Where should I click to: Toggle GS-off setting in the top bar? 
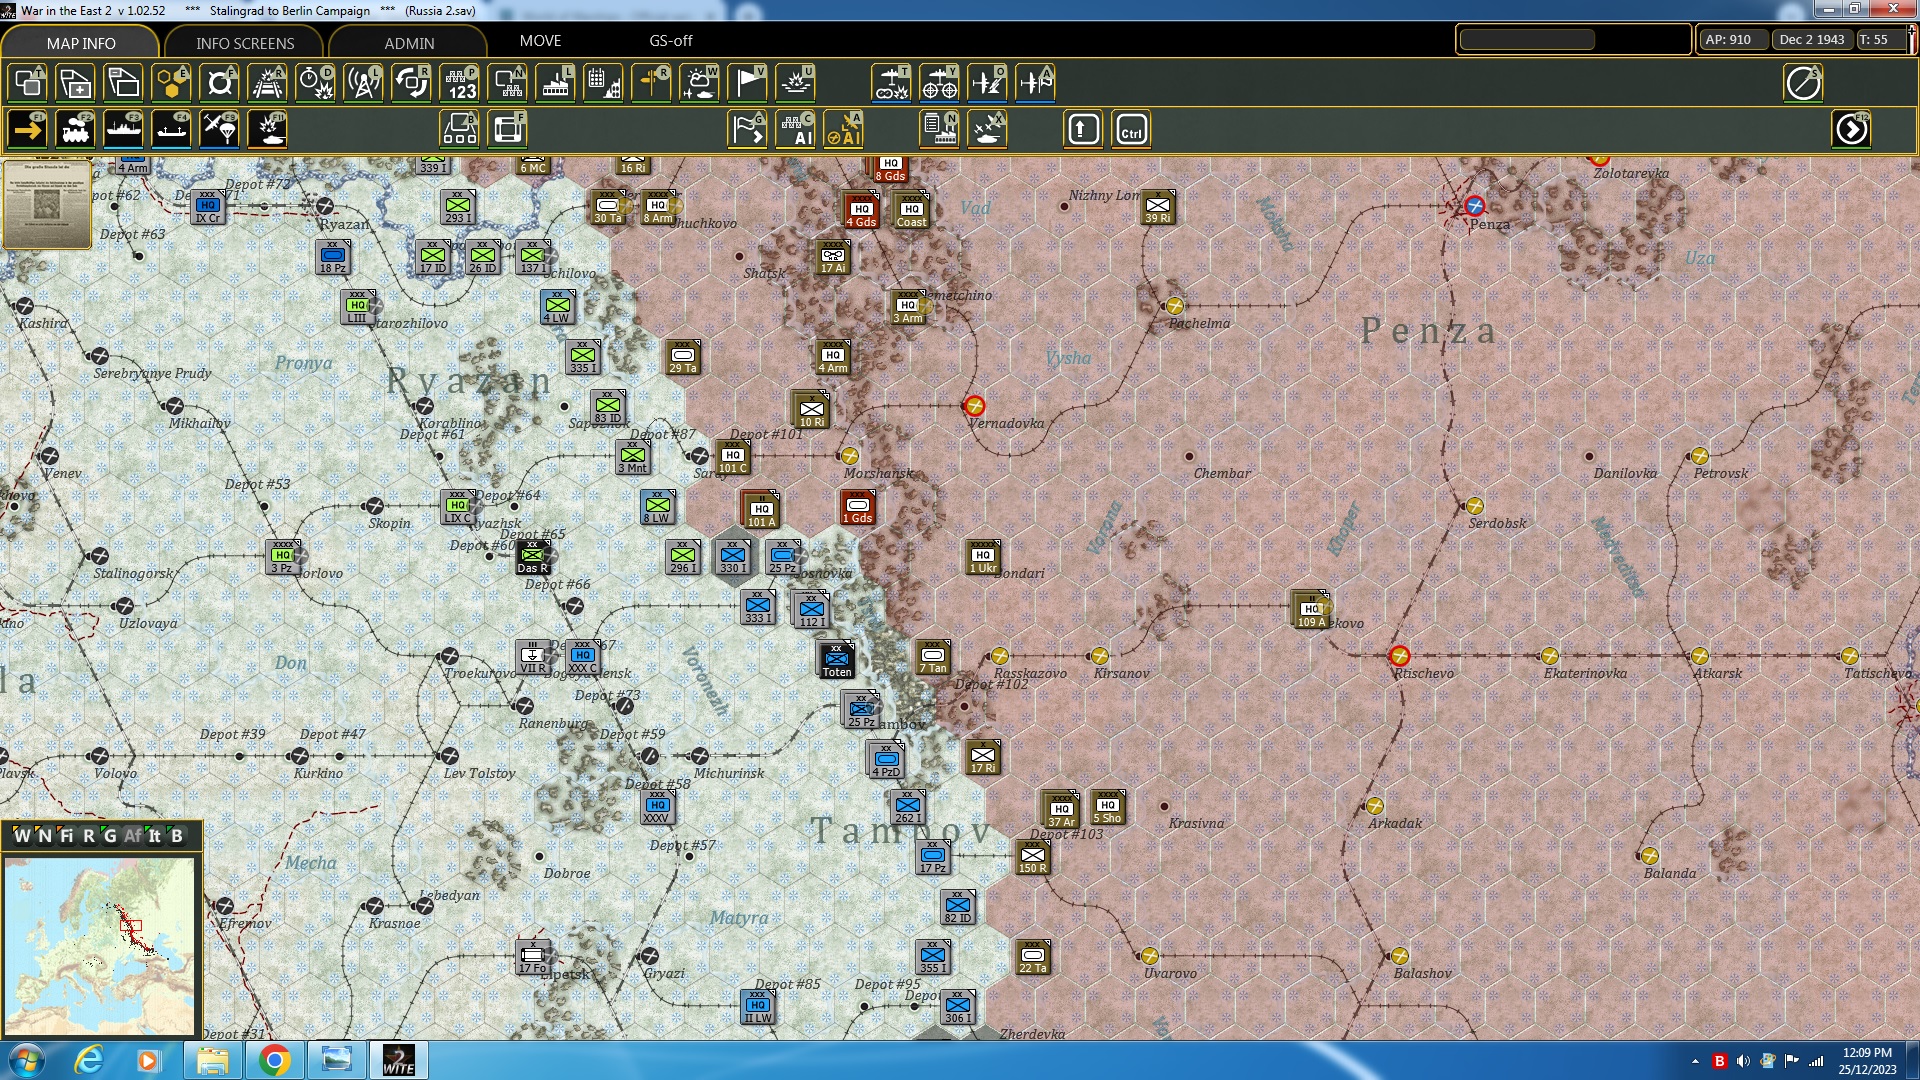click(x=668, y=41)
